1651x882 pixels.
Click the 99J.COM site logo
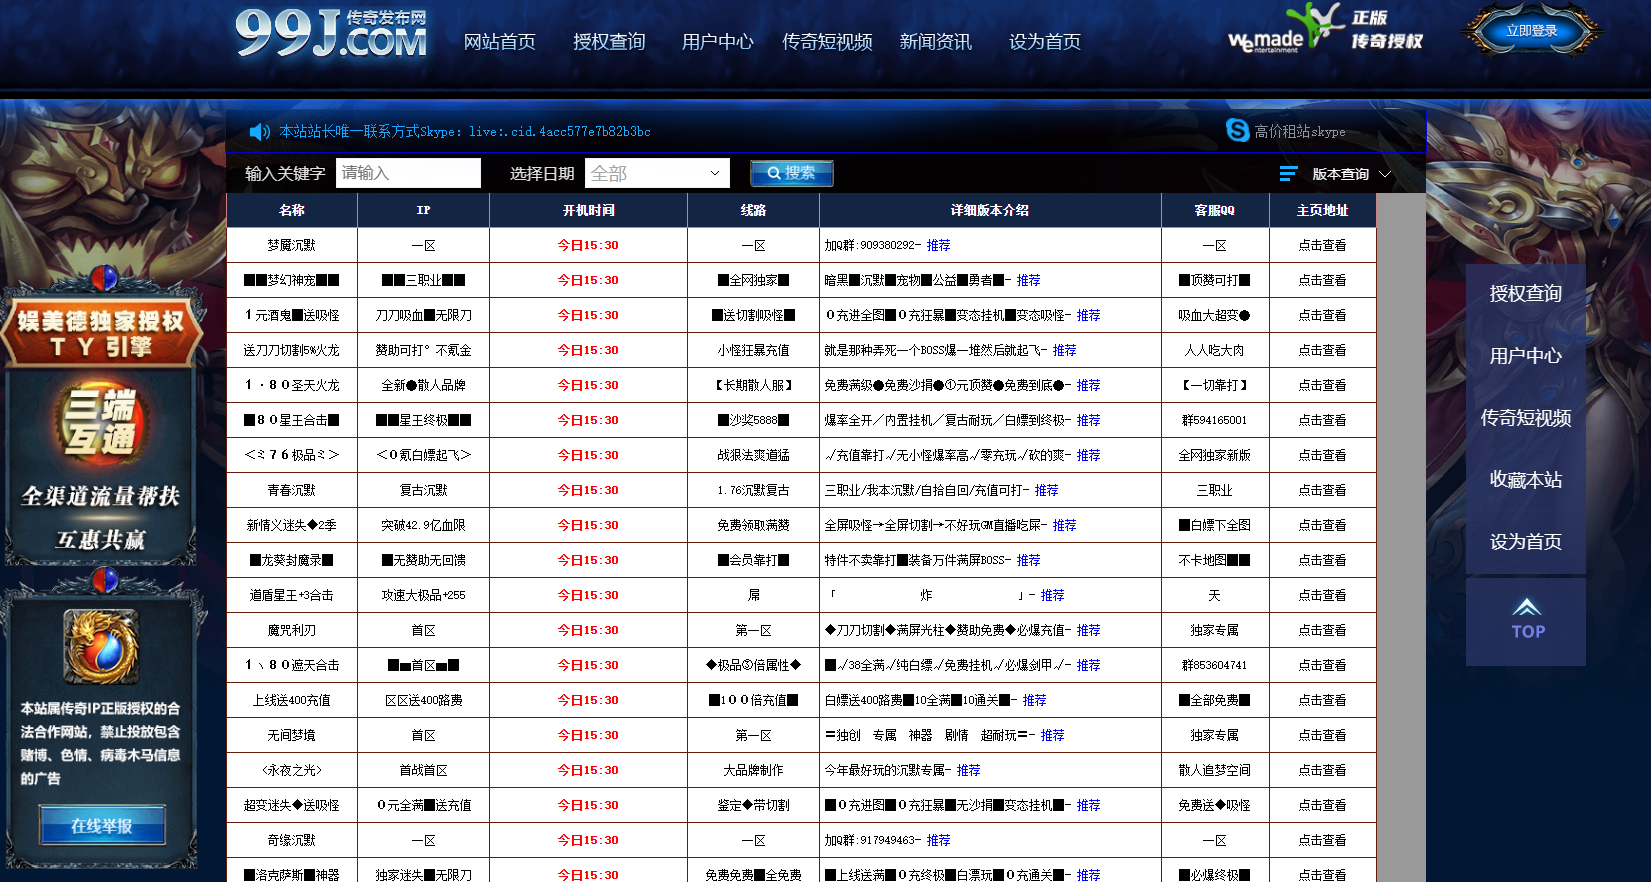(x=331, y=35)
